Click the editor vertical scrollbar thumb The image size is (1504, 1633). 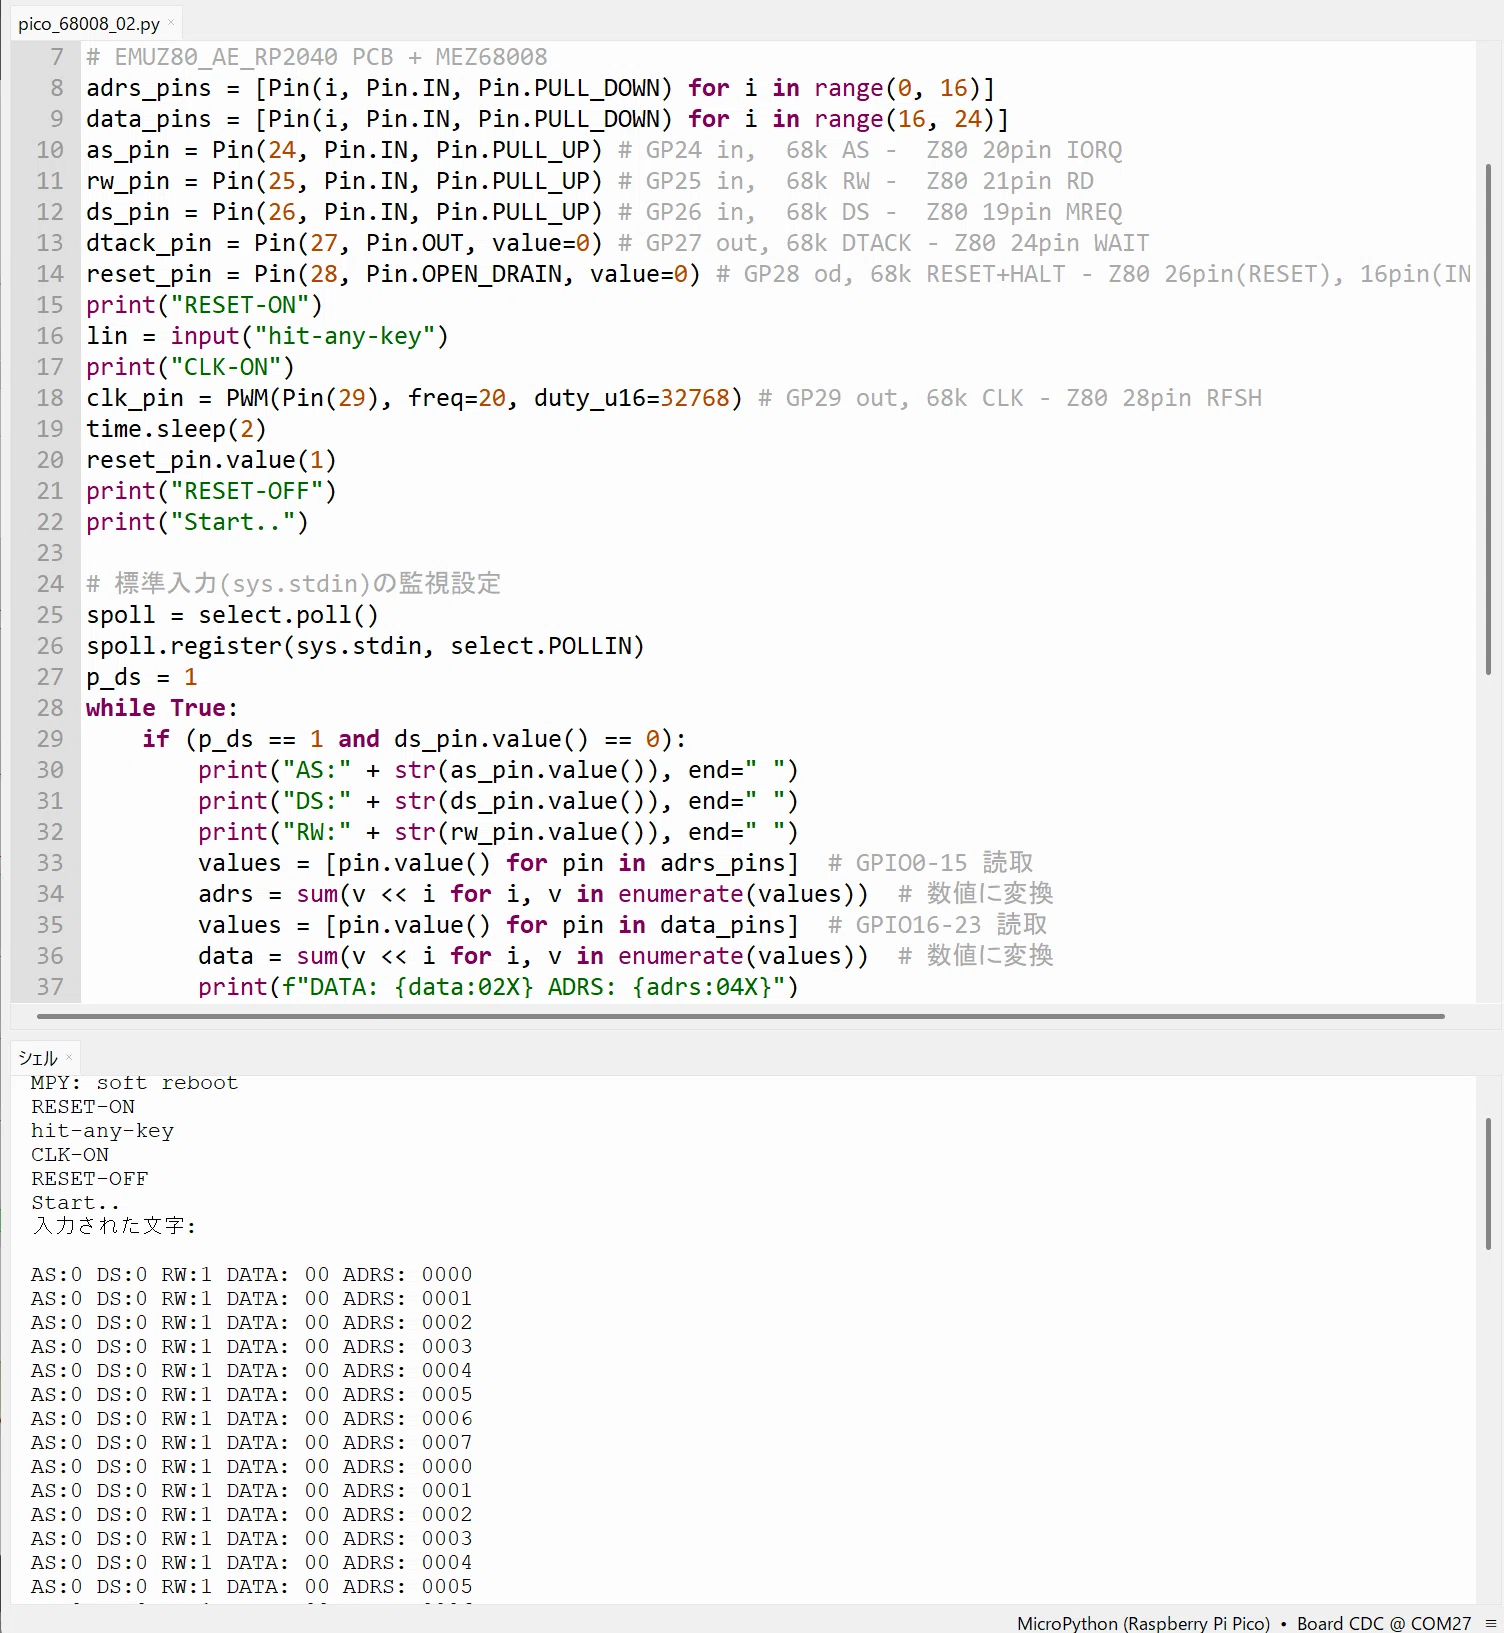1488,418
